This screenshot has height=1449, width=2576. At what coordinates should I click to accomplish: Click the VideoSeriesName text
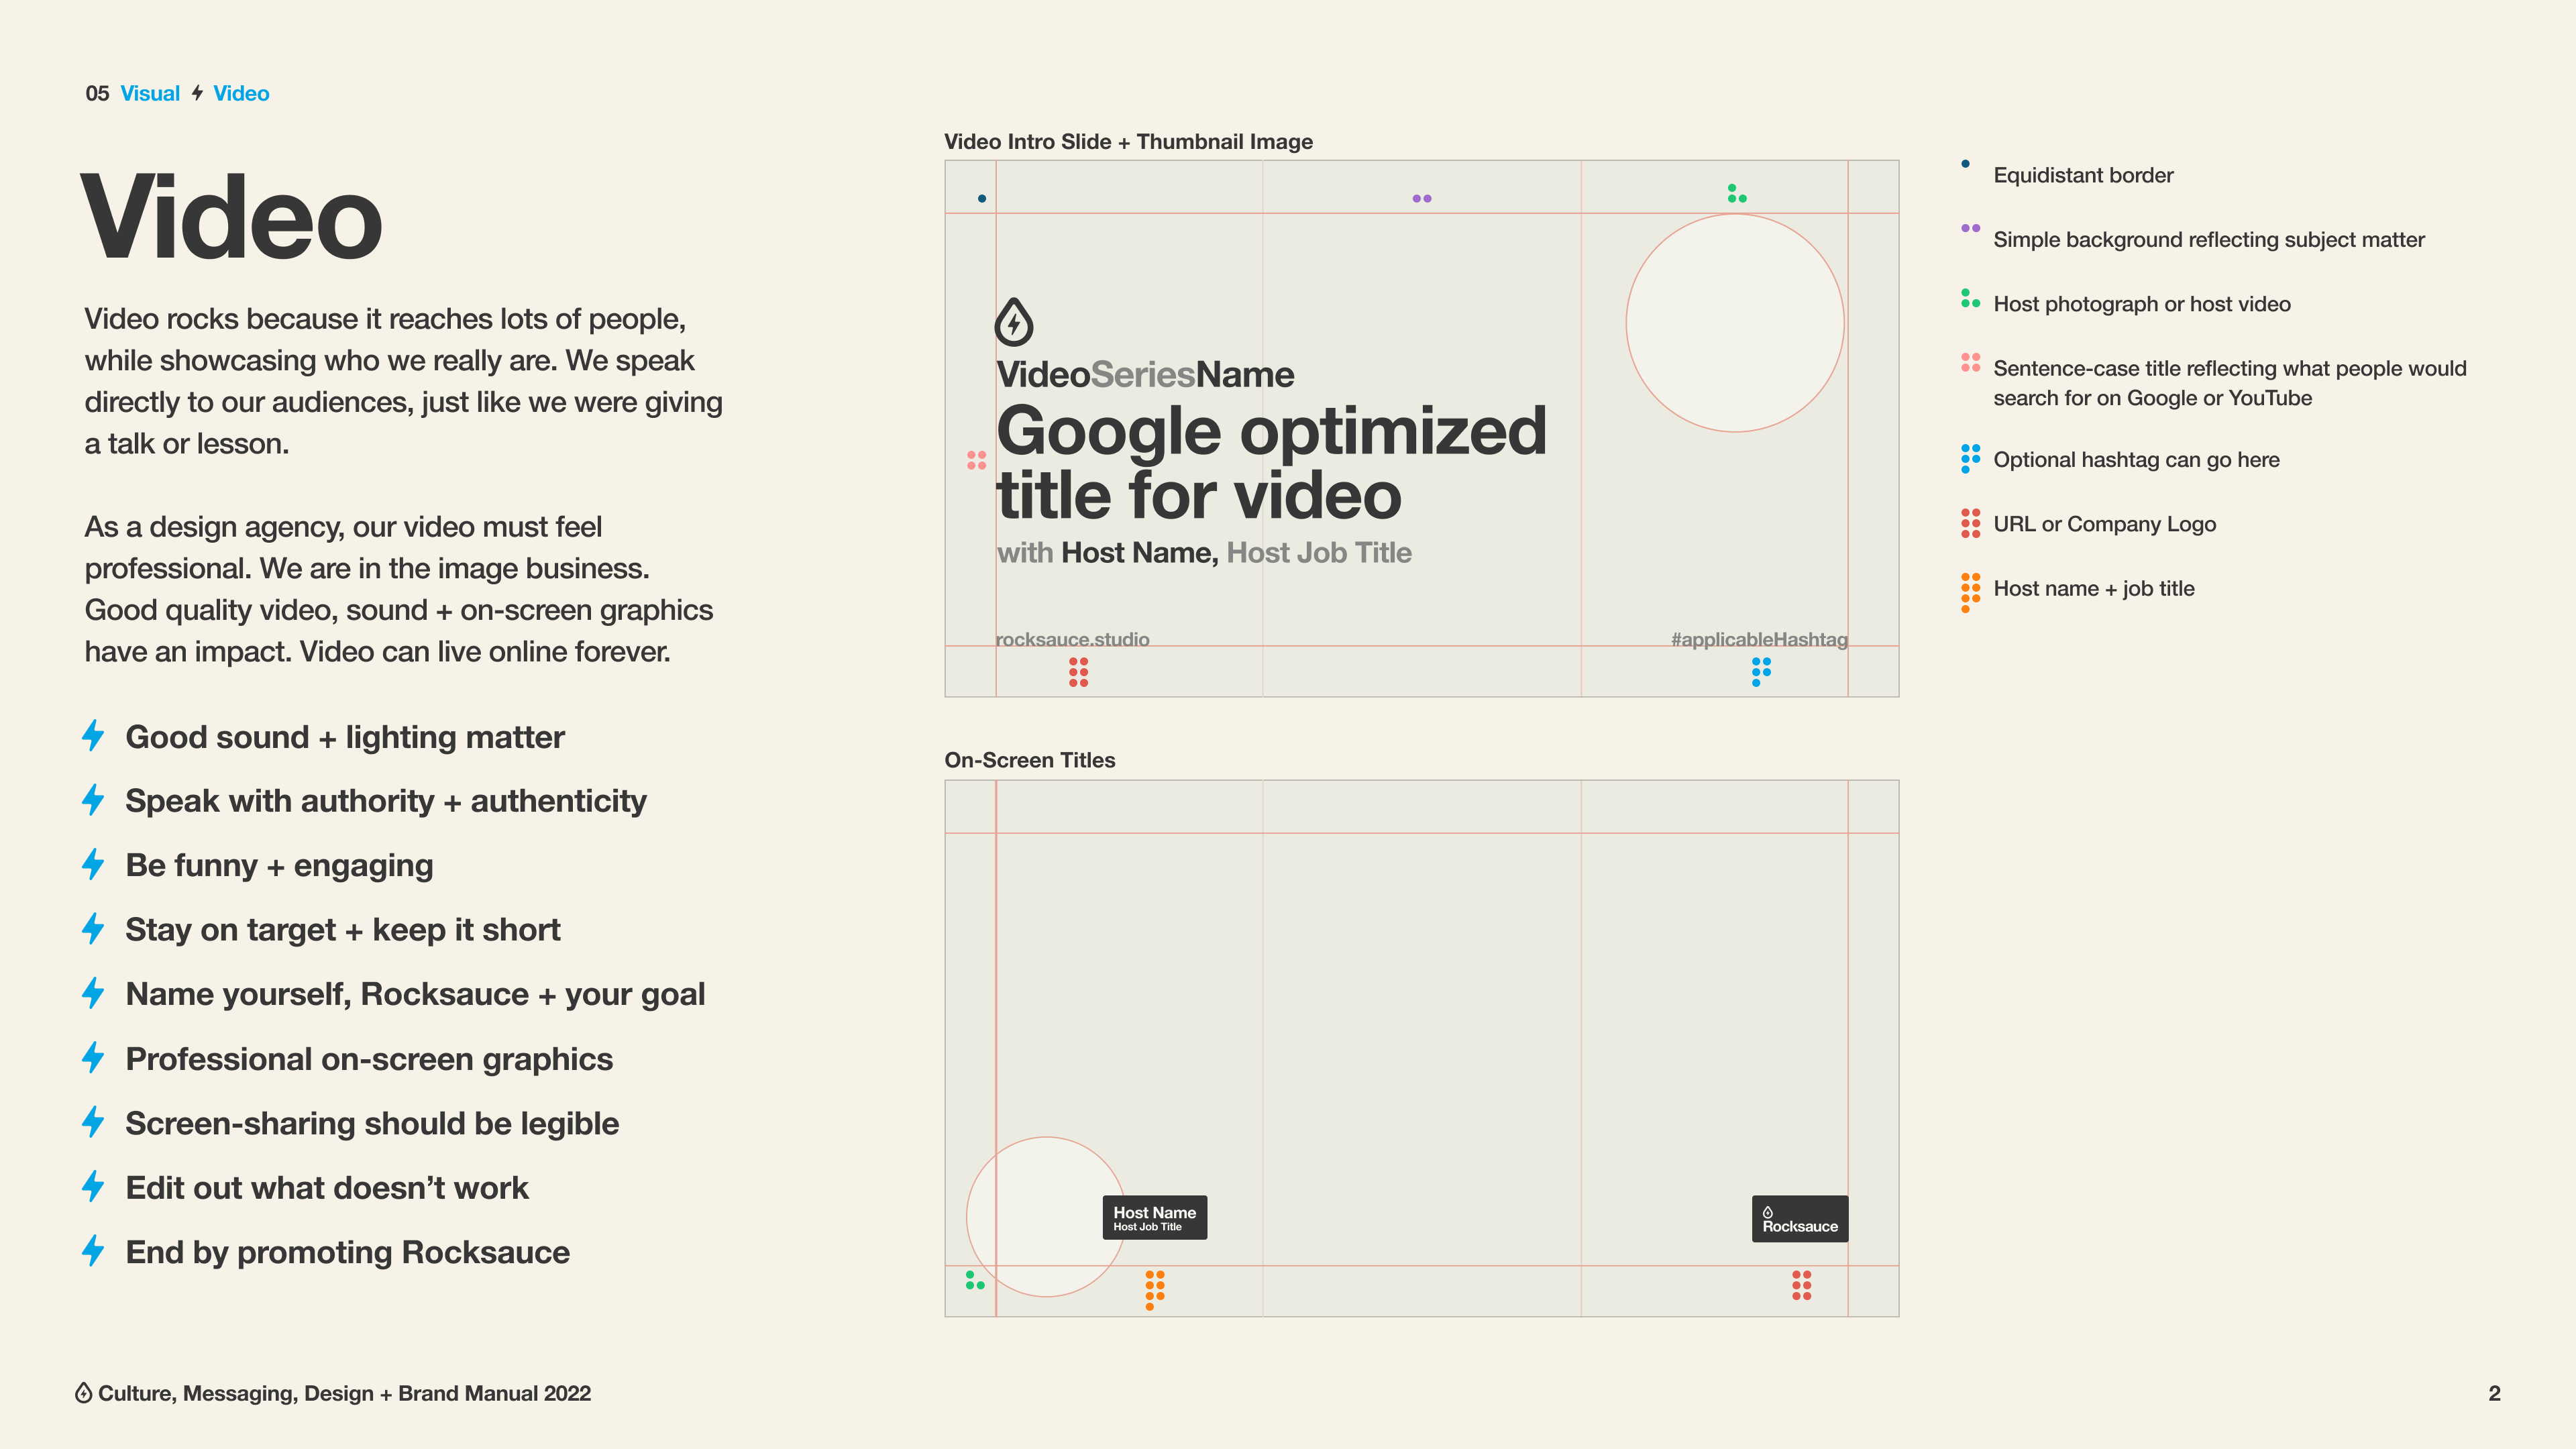tap(1145, 374)
